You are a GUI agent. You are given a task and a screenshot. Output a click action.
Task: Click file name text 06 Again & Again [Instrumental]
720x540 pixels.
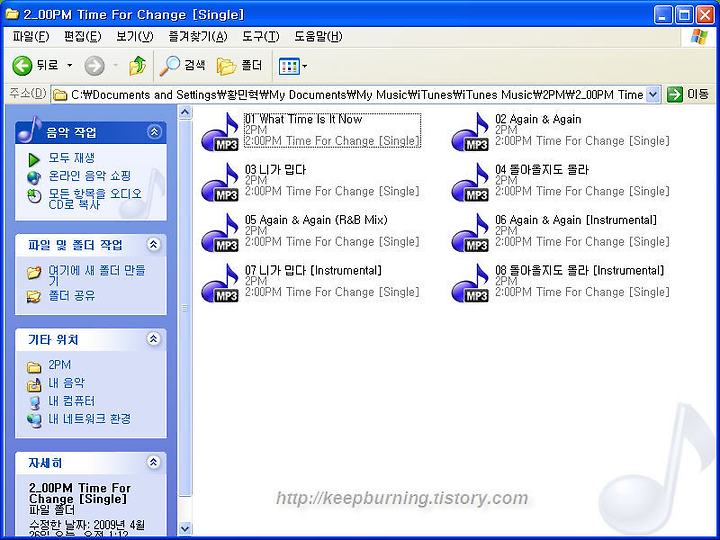pyautogui.click(x=576, y=220)
